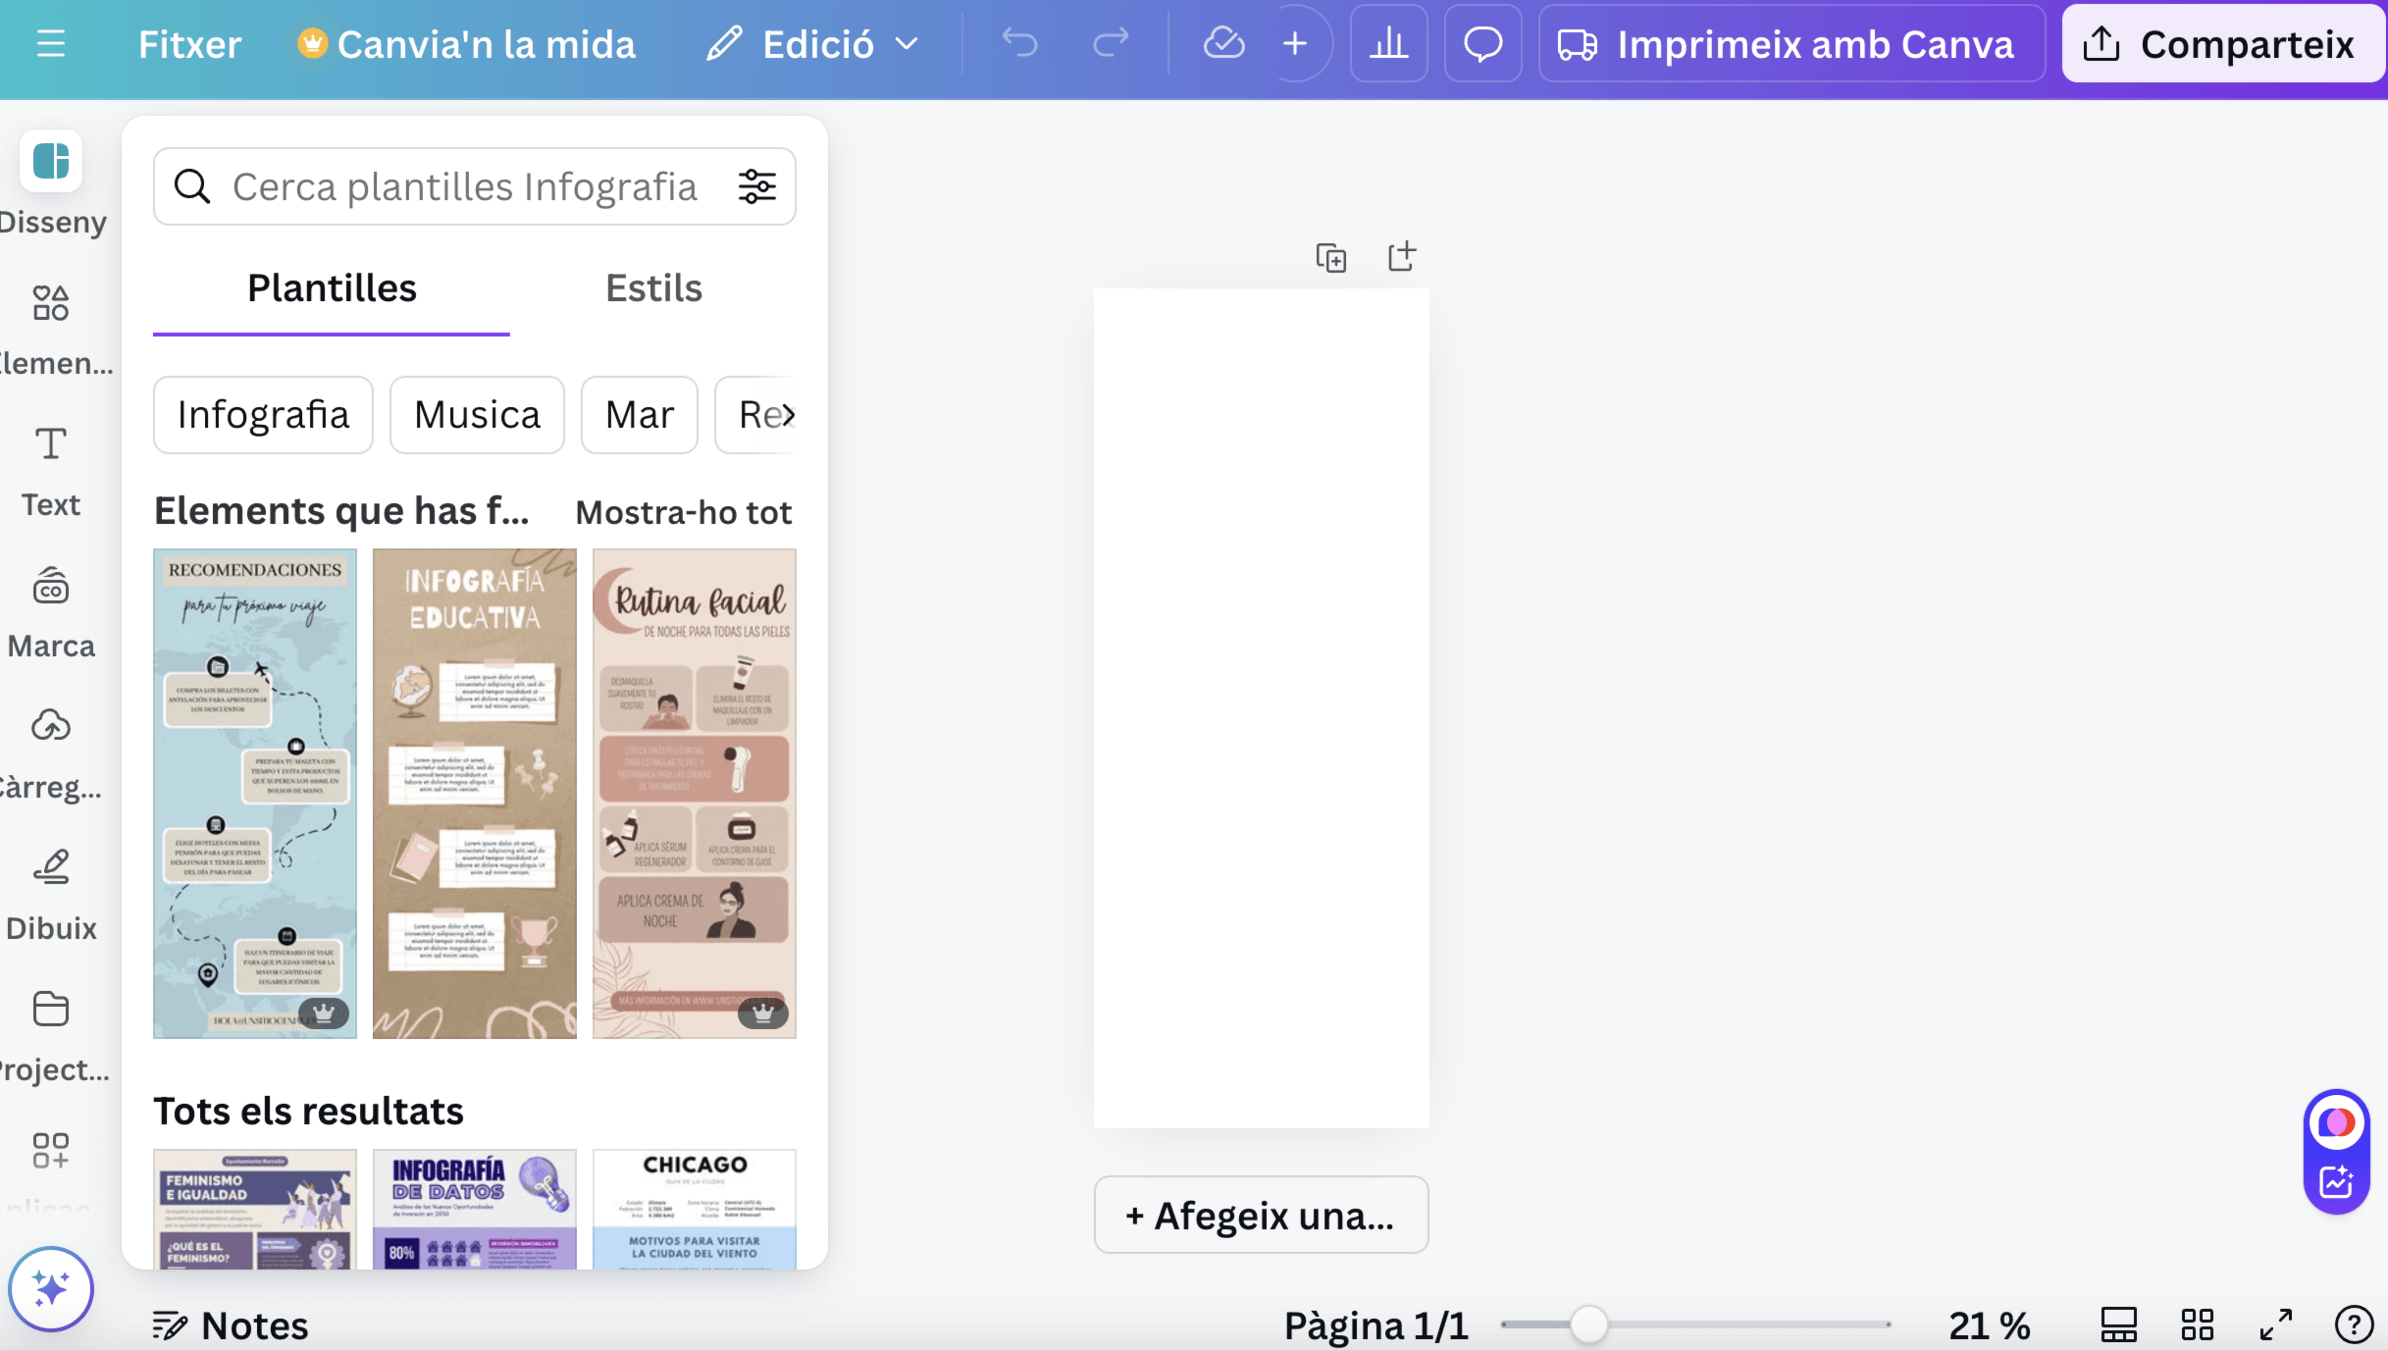Viewport: 2388px width, 1350px height.
Task: Expand Mostra-ho tot recent elements
Action: pyautogui.click(x=683, y=512)
